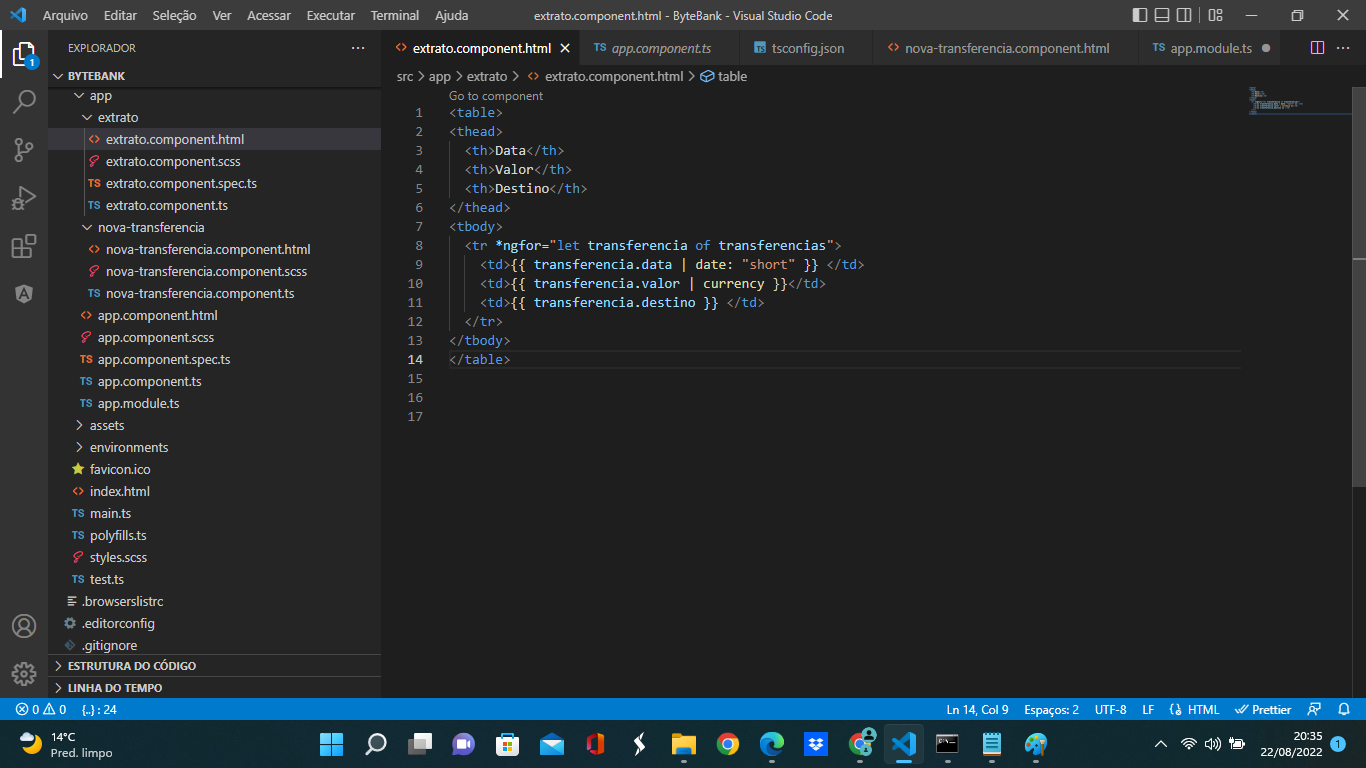Image resolution: width=1366 pixels, height=768 pixels.
Task: Open the Source Control view
Action: pyautogui.click(x=24, y=150)
